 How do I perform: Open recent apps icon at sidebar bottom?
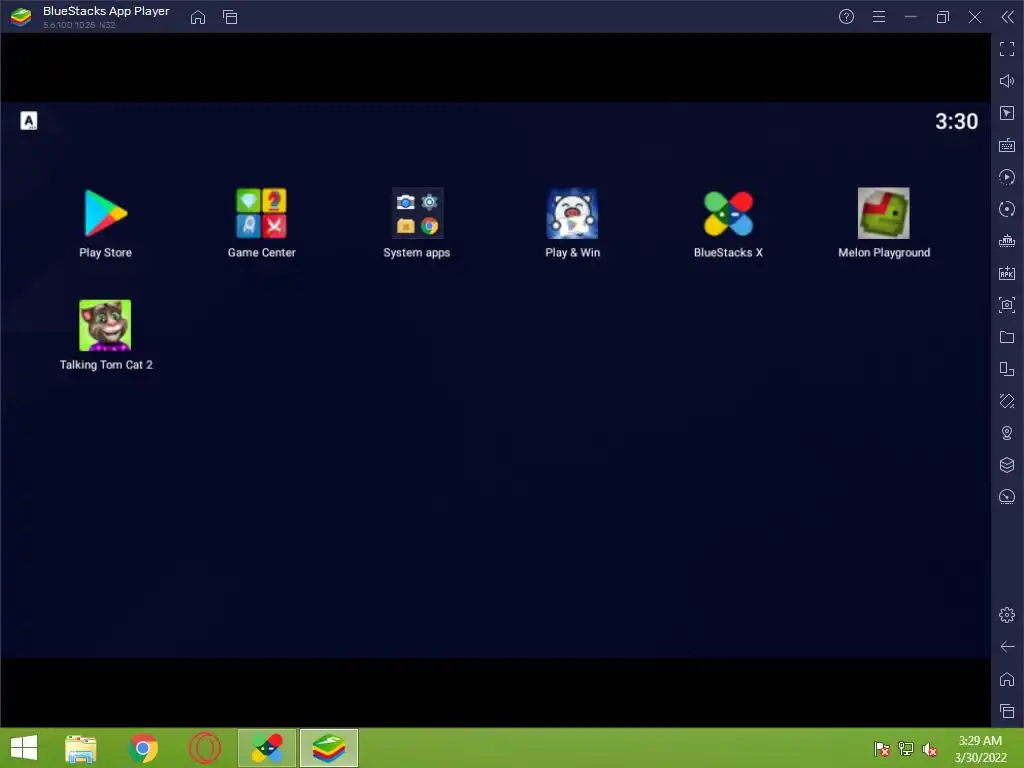click(x=1007, y=711)
